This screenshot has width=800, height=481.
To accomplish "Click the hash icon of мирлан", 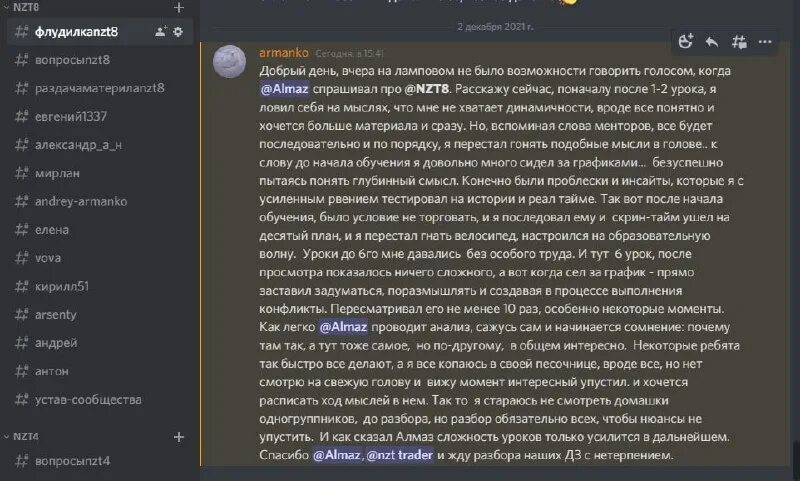I will 21,173.
